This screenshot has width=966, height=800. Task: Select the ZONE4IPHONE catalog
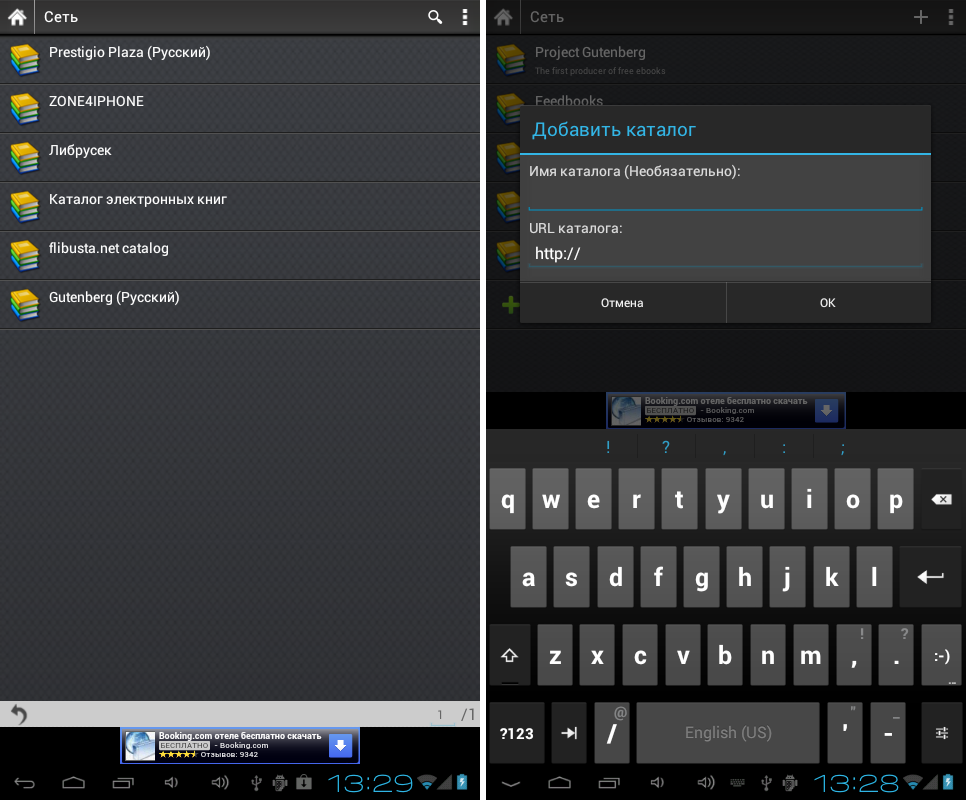(240, 108)
